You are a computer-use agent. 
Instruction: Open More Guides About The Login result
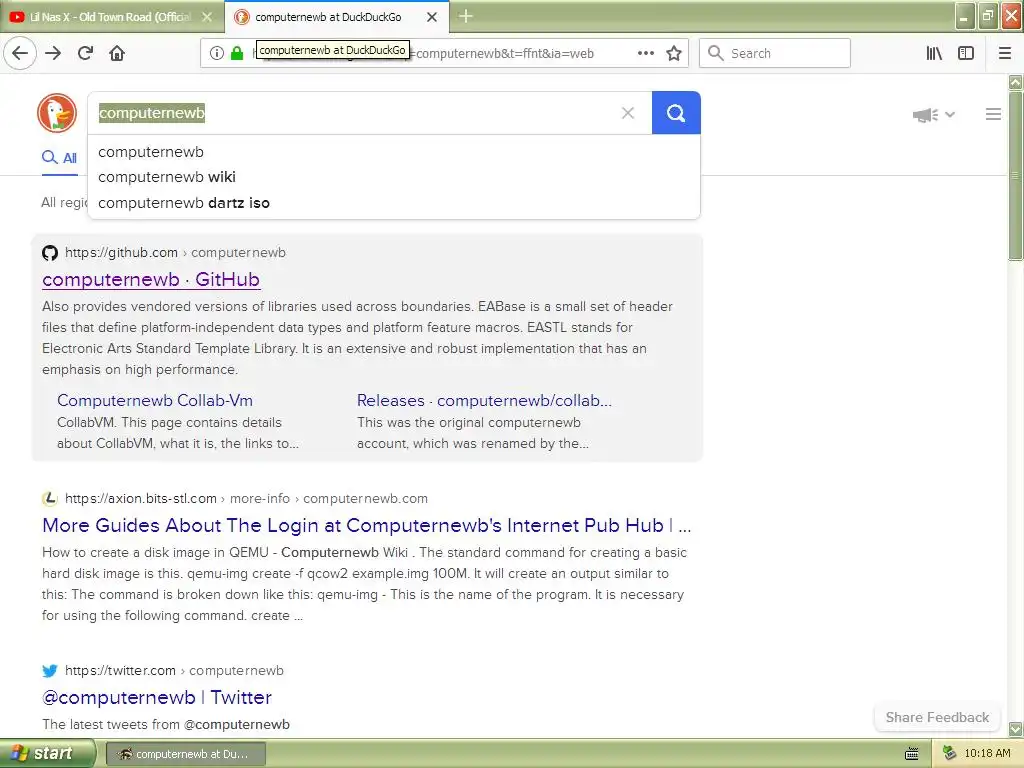click(366, 526)
